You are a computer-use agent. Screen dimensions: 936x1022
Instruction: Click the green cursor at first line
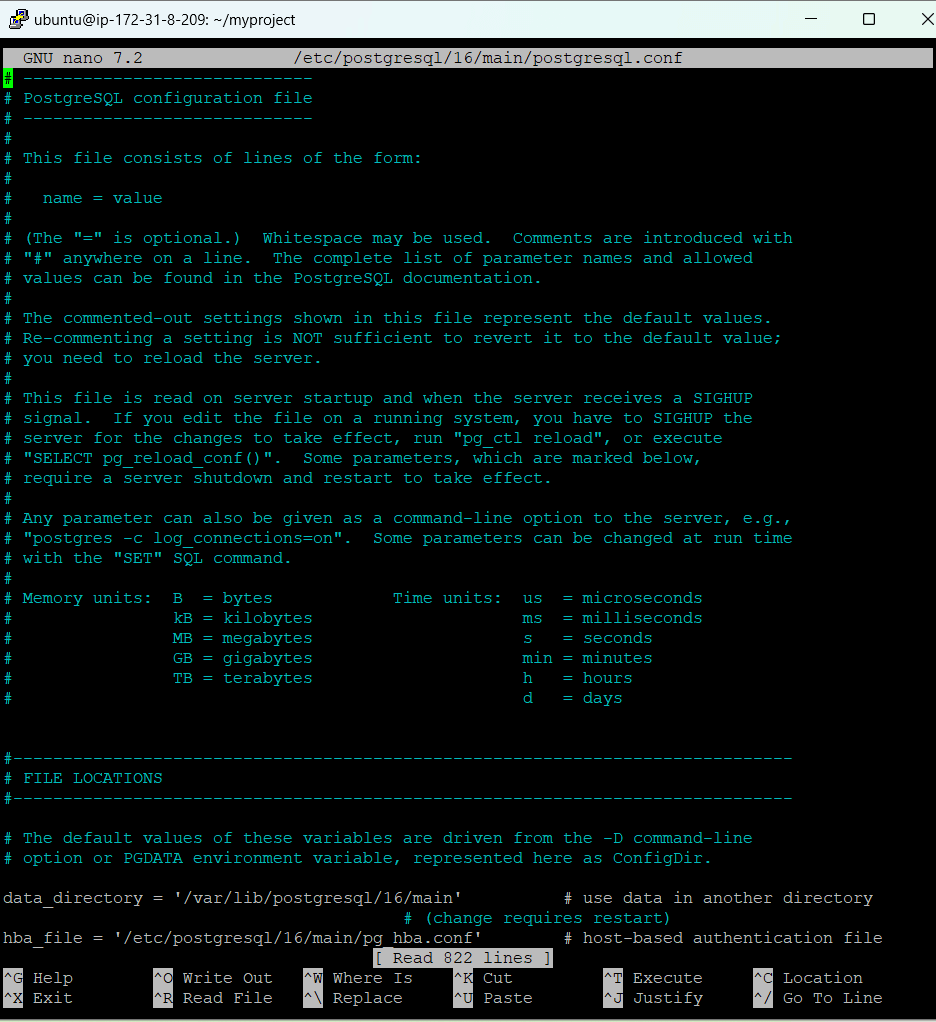(8, 78)
